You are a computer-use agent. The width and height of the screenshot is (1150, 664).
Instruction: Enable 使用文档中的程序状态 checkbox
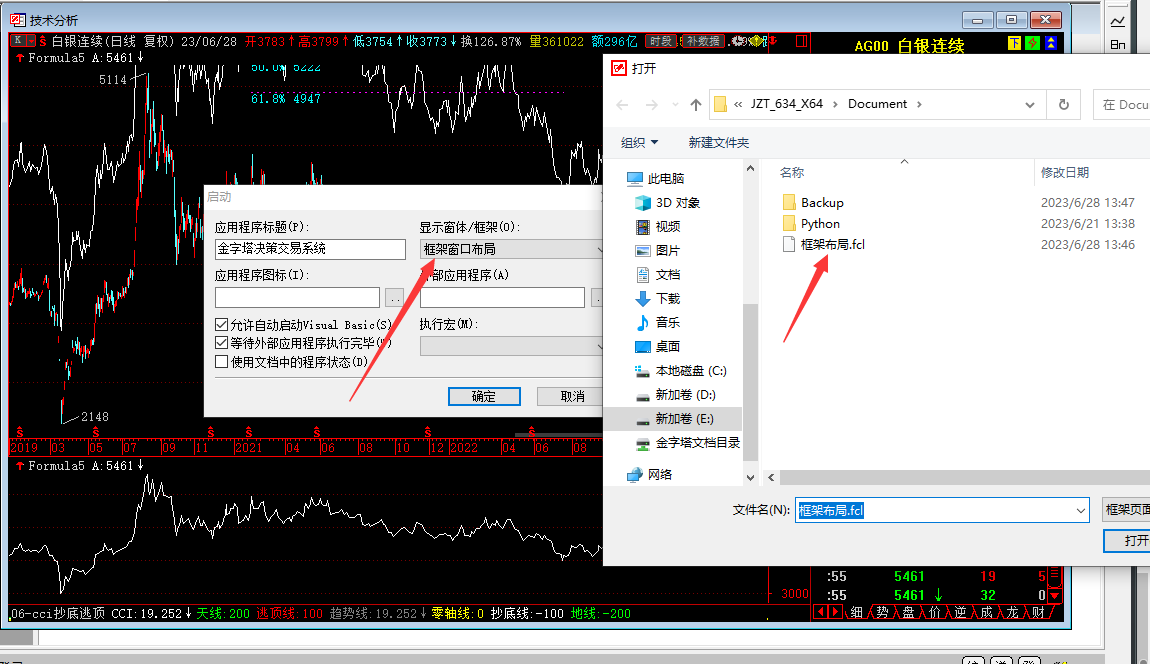221,362
